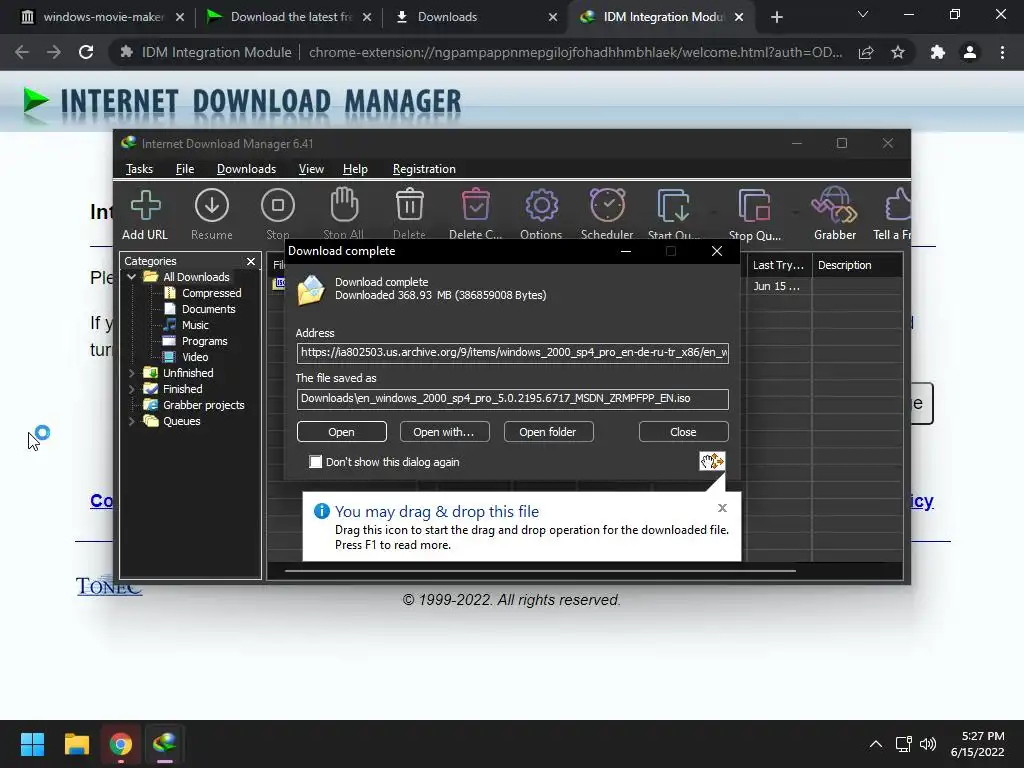Click the Open with... button
Viewport: 1024px width, 768px height.
(444, 432)
